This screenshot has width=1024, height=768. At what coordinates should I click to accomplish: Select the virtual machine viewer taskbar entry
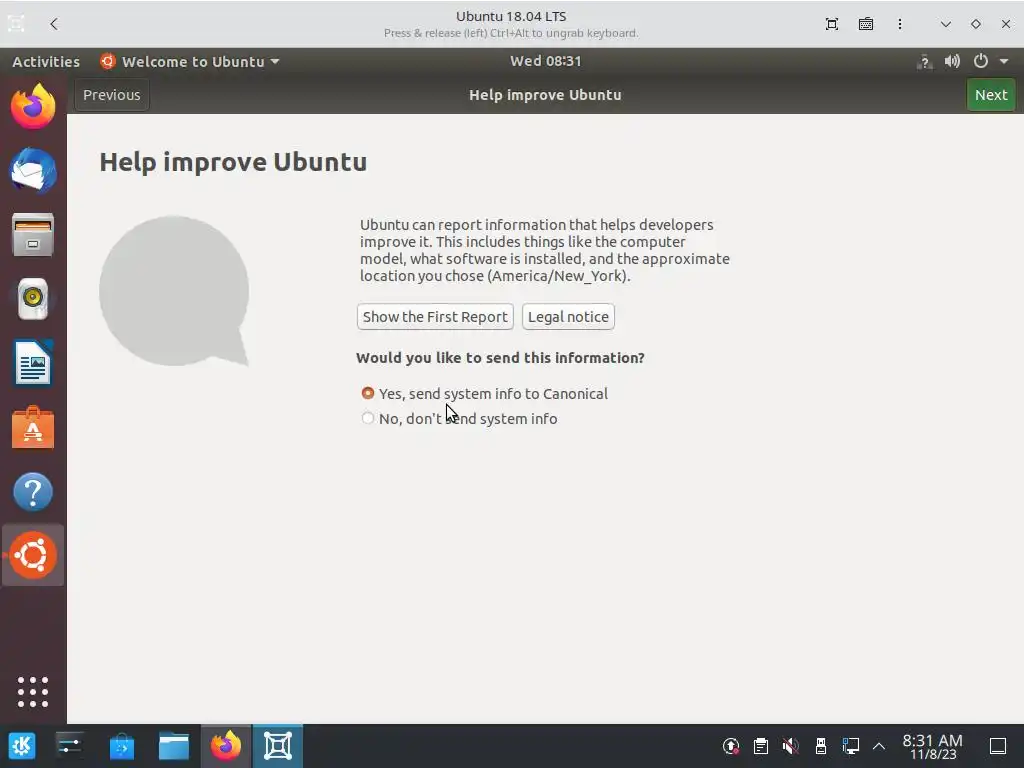[x=278, y=746]
